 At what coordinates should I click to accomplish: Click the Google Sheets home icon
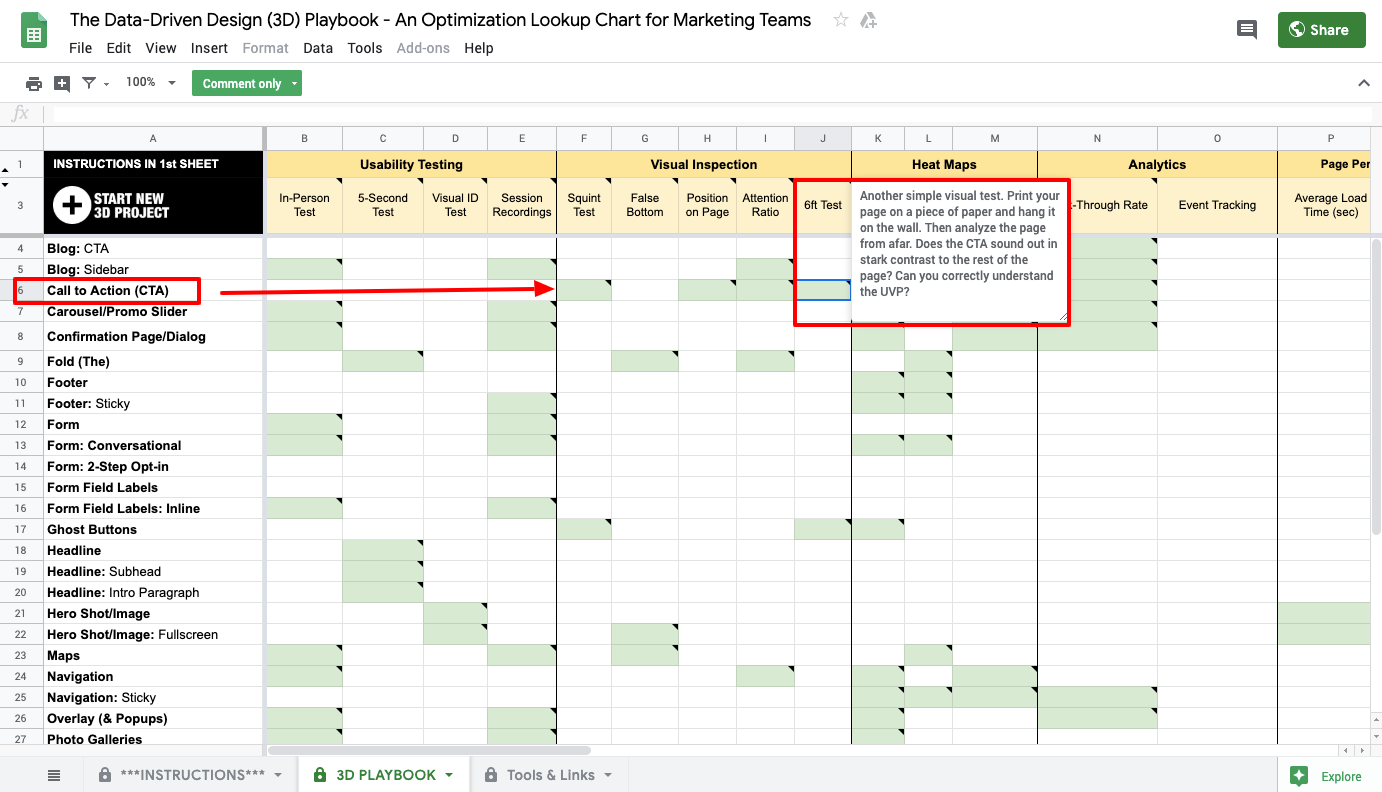tap(35, 31)
